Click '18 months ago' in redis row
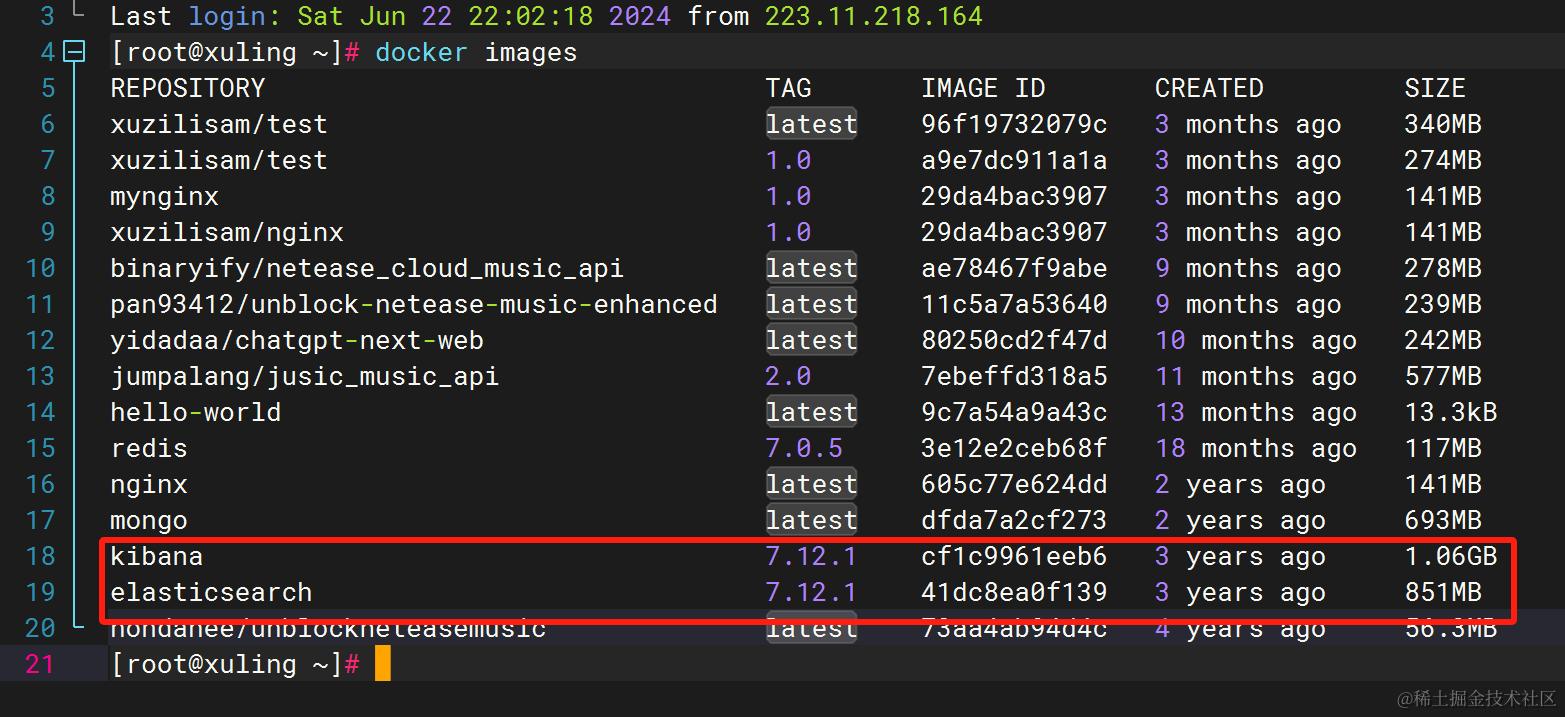Screen dimensions: 1565x717 click(x=1256, y=448)
